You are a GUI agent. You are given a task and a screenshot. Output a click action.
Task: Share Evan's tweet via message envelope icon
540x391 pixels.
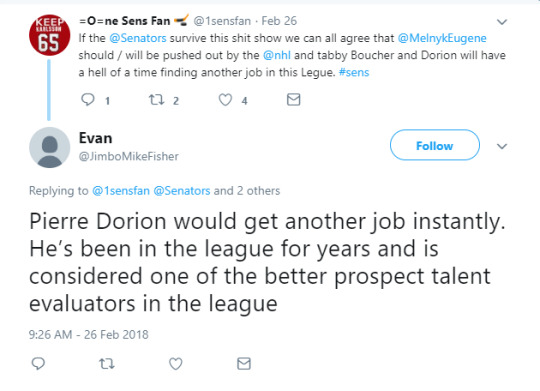pos(244,363)
